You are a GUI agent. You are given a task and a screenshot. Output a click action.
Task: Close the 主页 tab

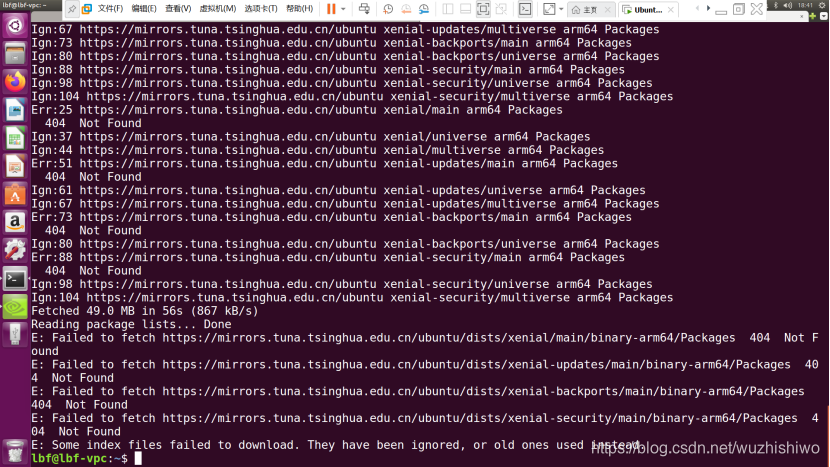pos(608,10)
